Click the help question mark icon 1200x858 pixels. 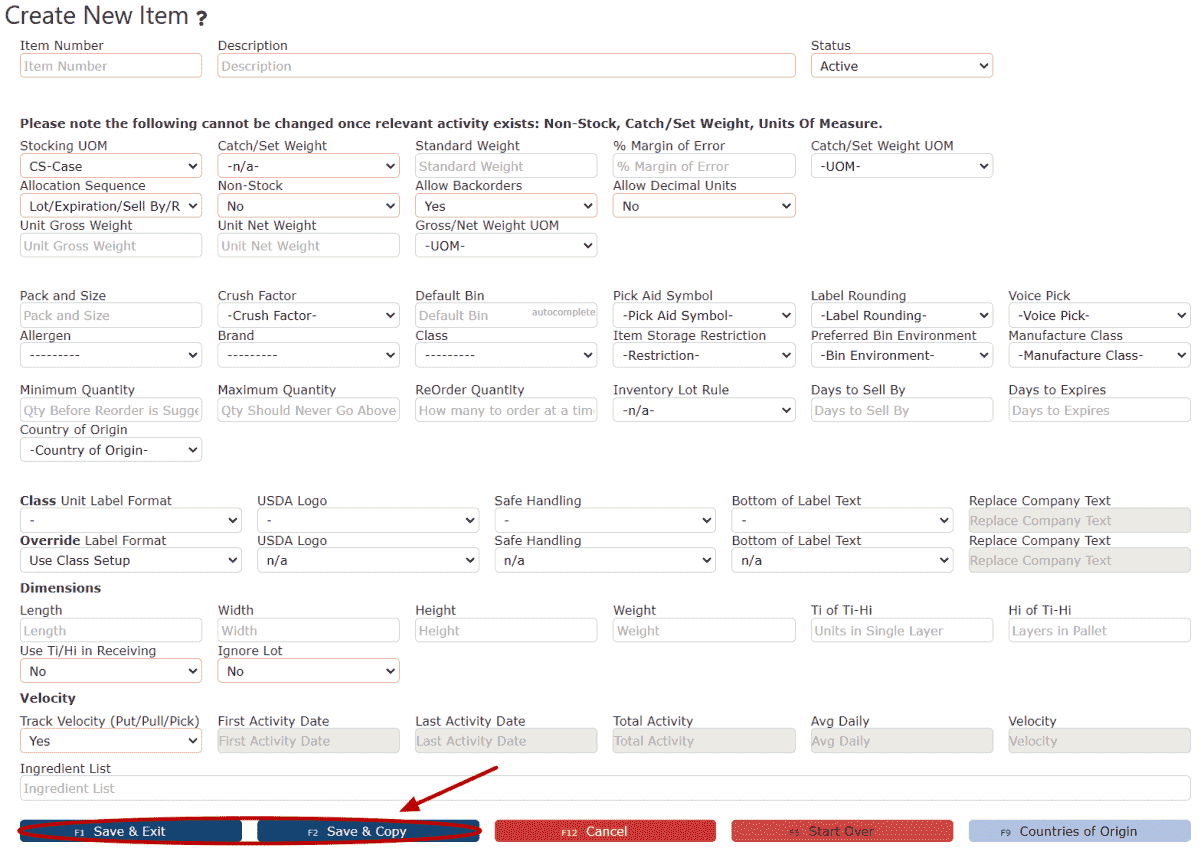pos(202,18)
